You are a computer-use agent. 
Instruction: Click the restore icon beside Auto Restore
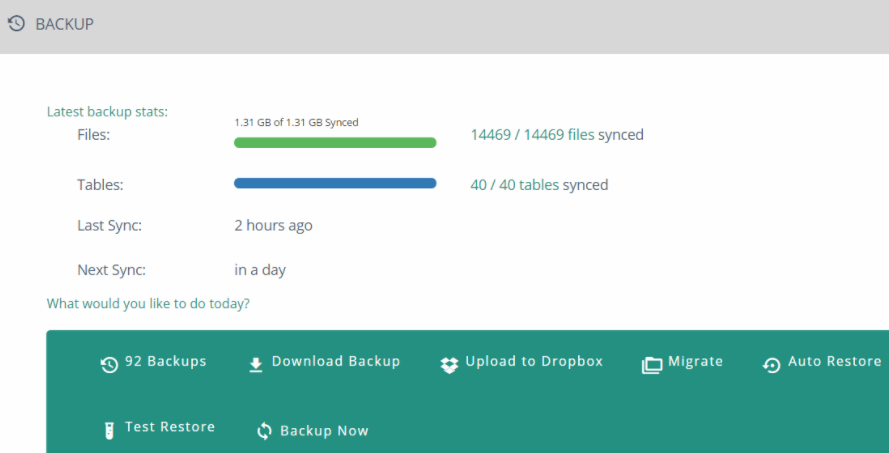point(771,365)
